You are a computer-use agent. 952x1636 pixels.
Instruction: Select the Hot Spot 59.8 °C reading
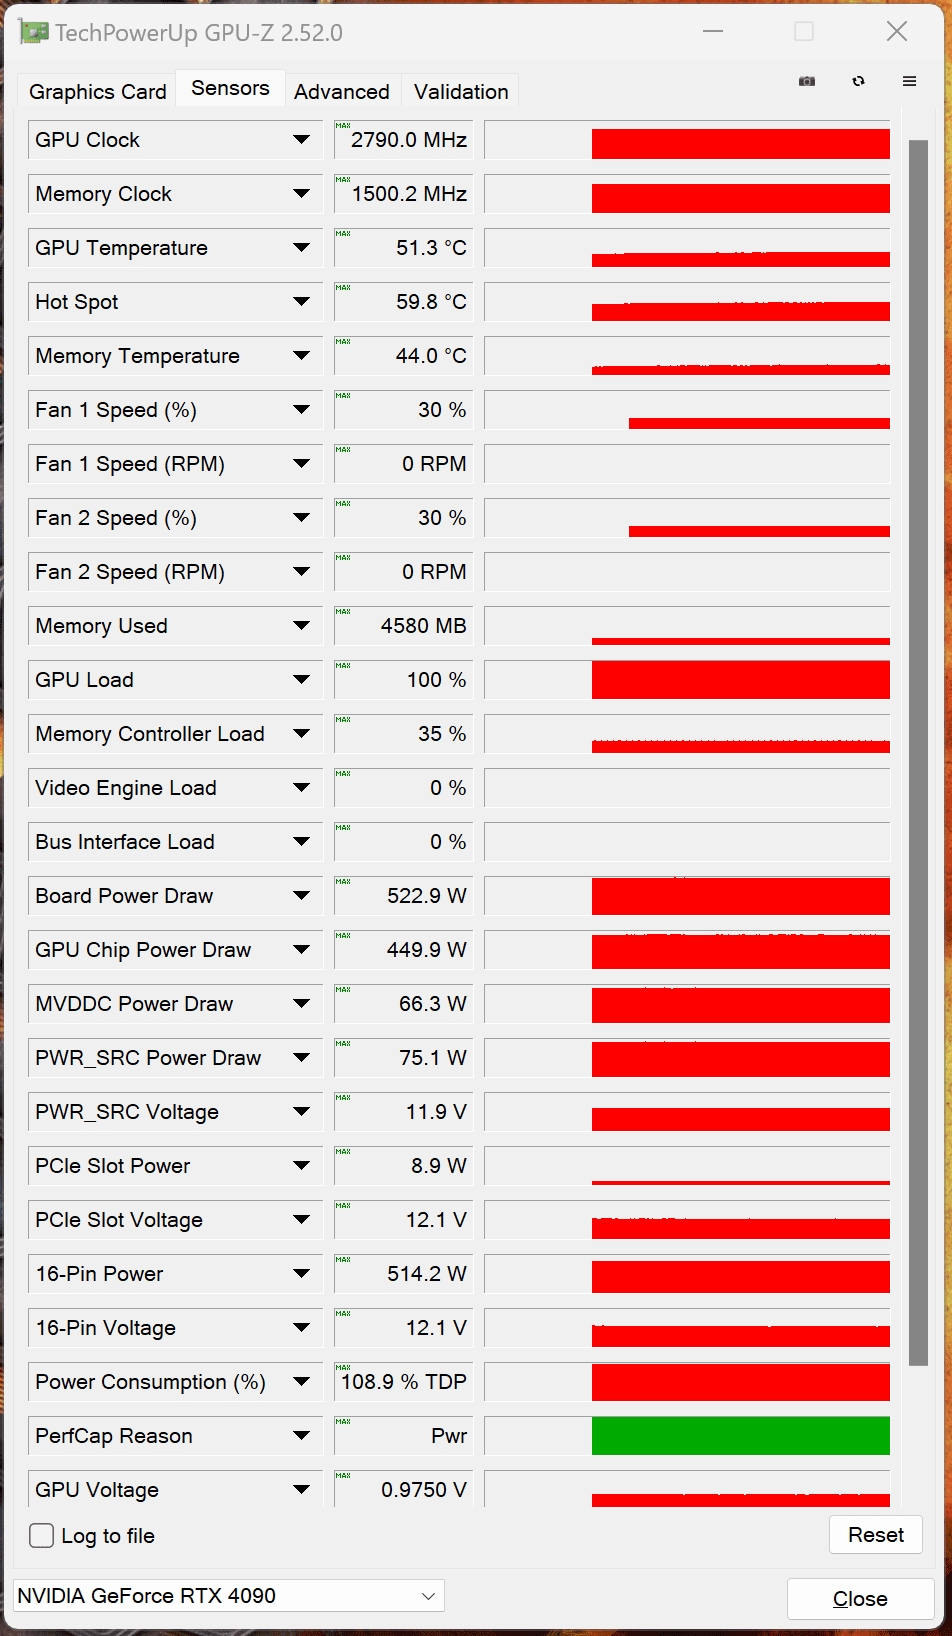[403, 302]
